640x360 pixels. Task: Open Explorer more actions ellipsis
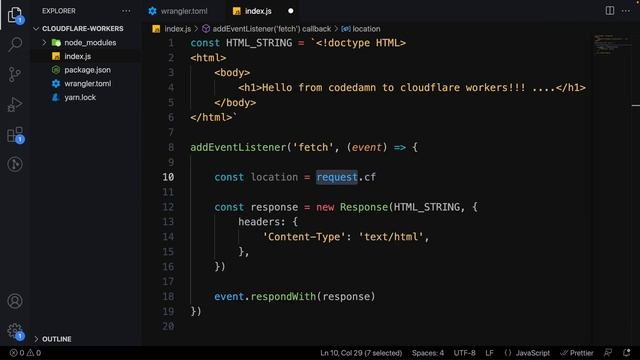[126, 11]
